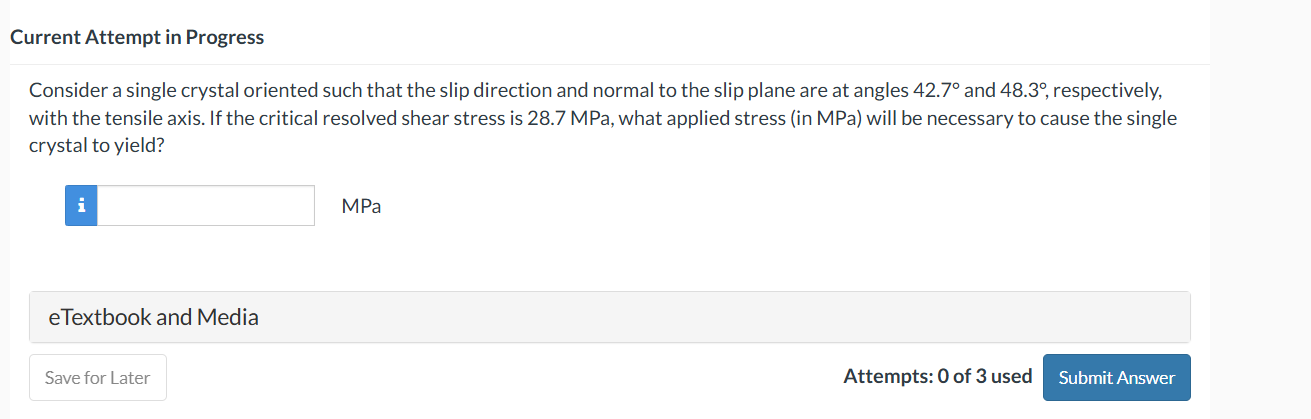Click the Attempts: 0 of 3 used text
The width and height of the screenshot is (1311, 419).
(938, 376)
